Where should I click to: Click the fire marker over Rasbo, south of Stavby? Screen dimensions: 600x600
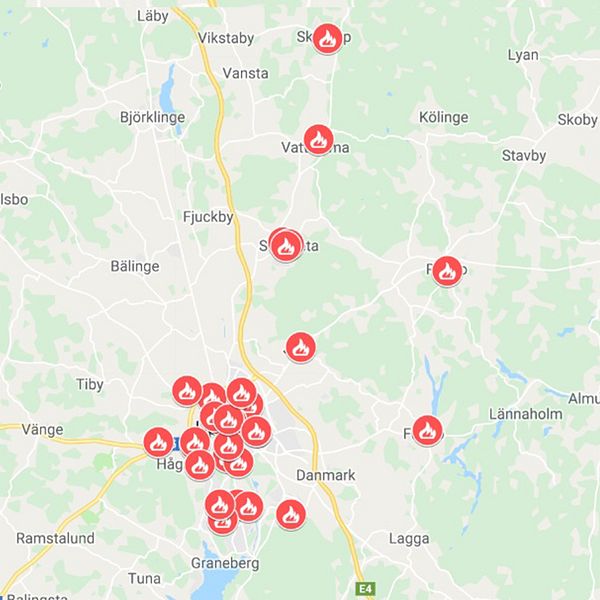447,271
